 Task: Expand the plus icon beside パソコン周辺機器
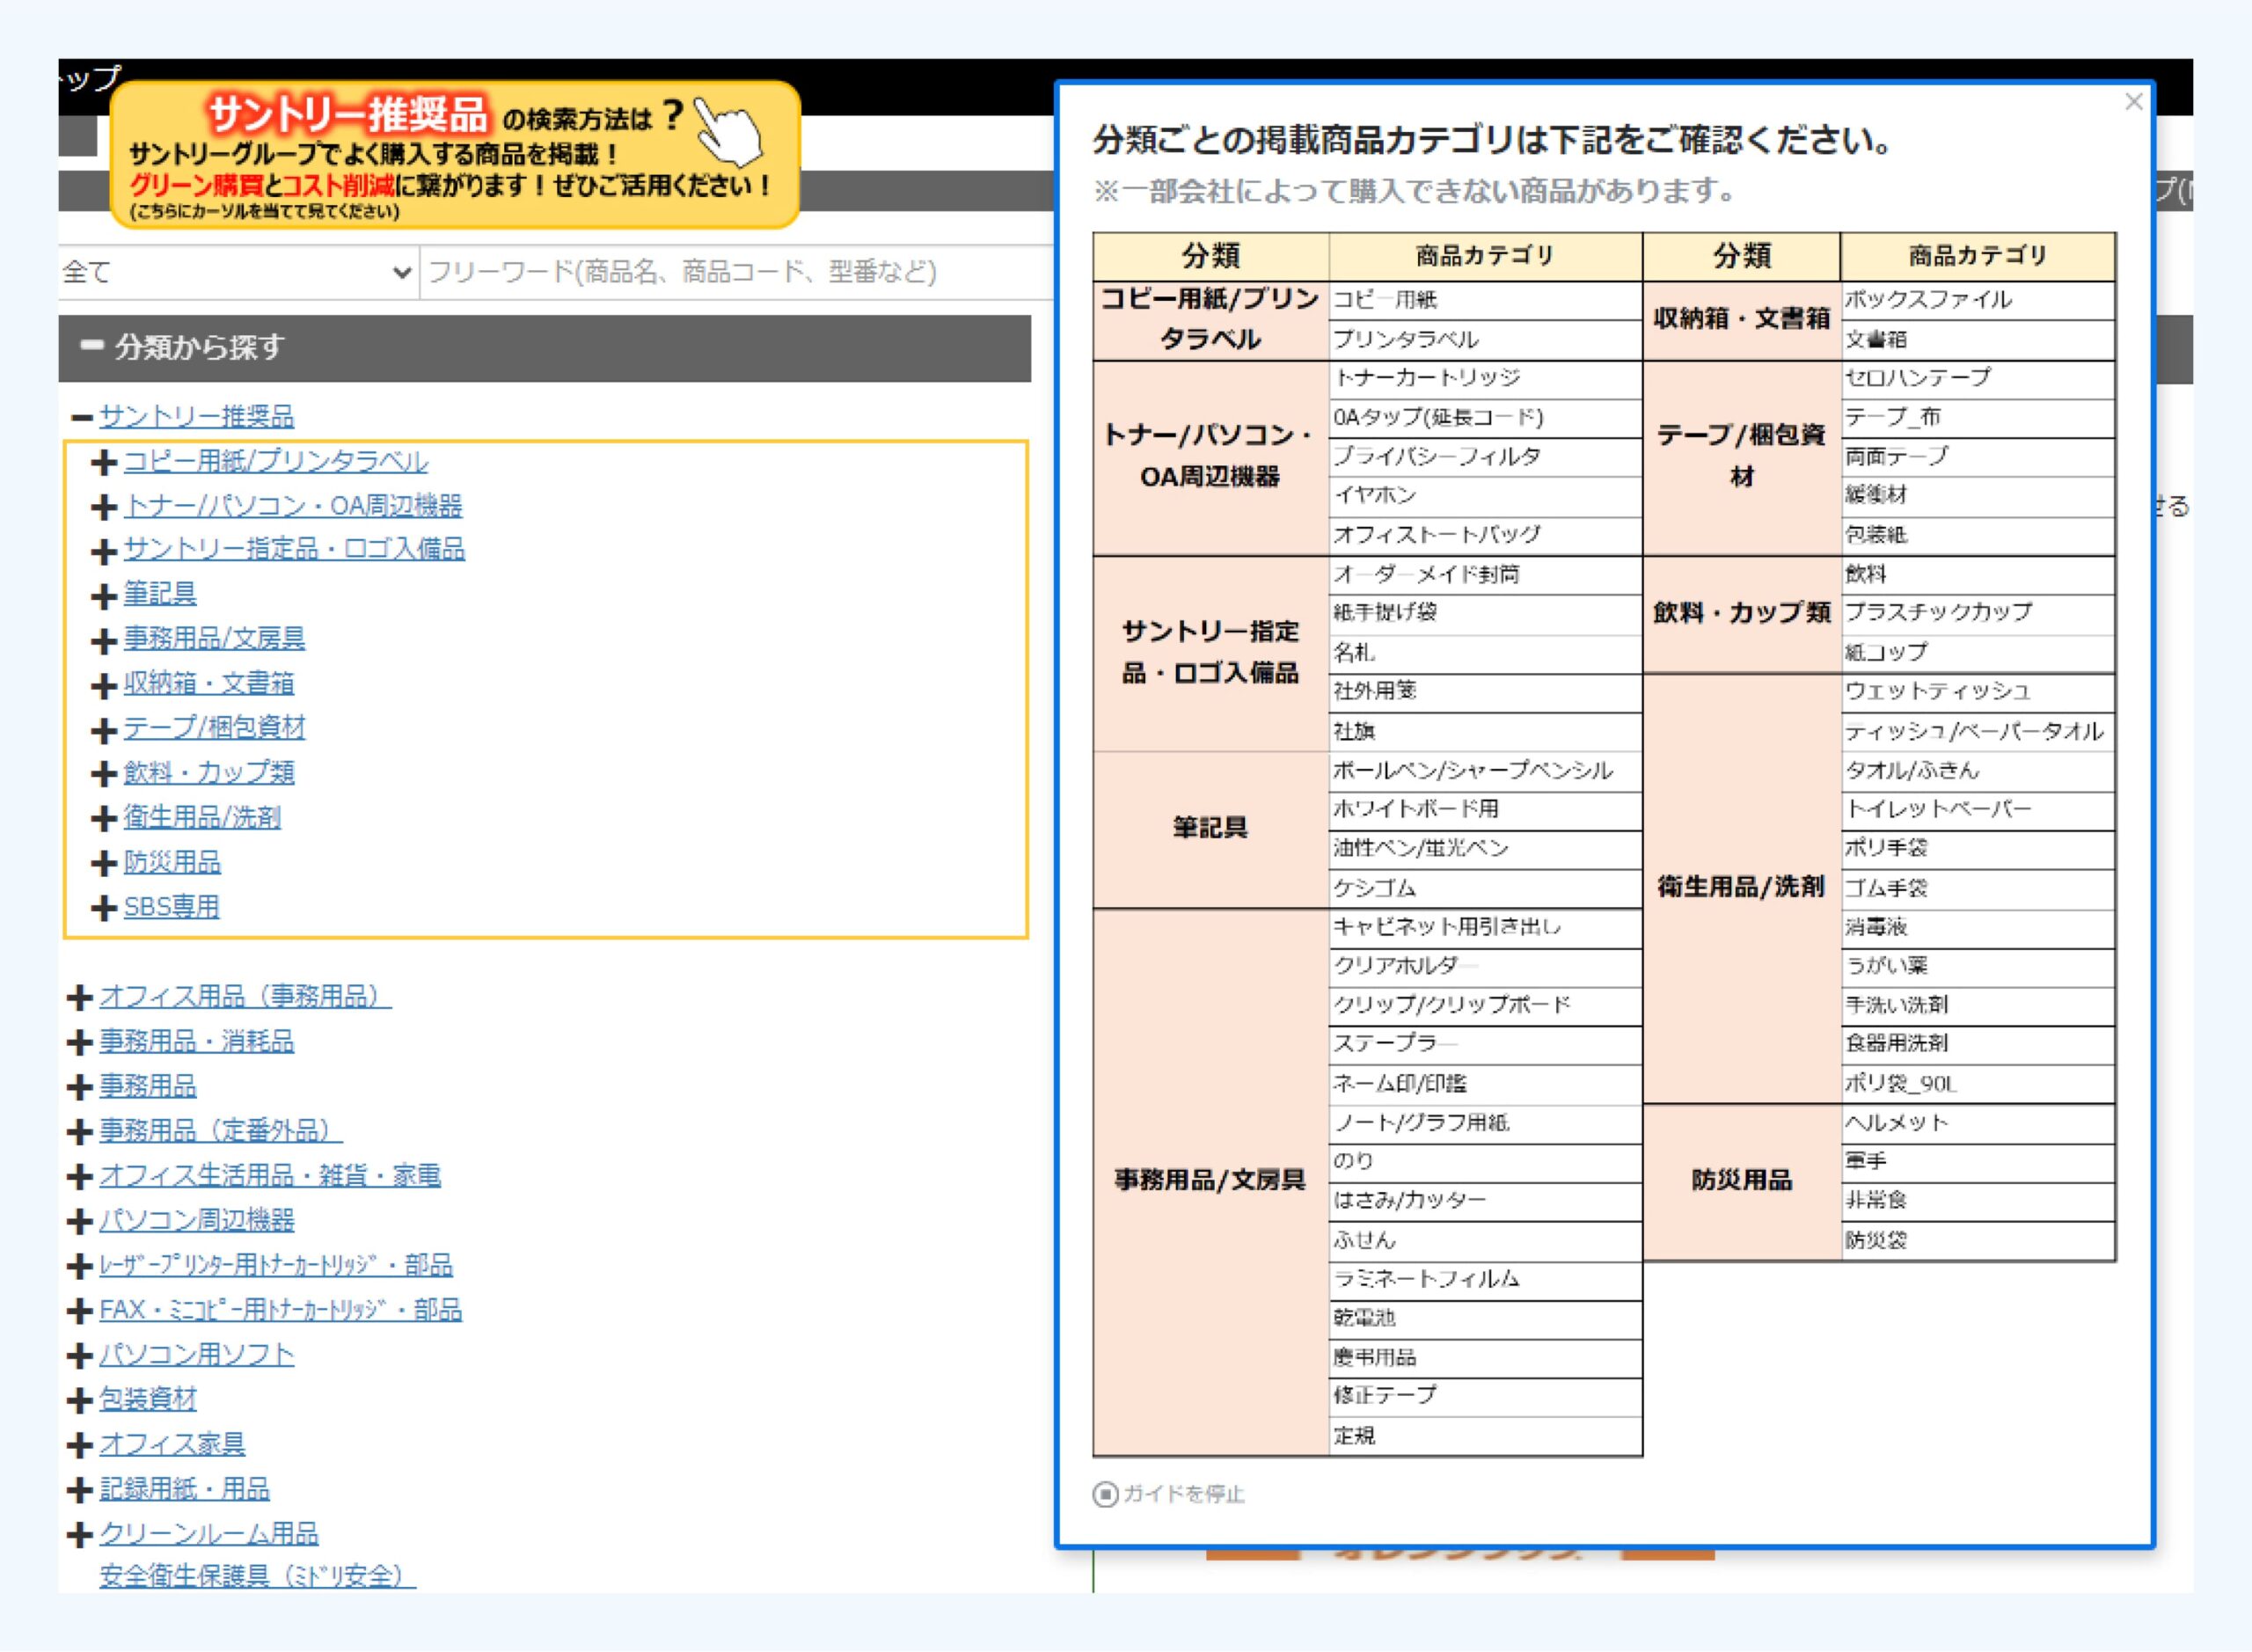pyautogui.click(x=80, y=1221)
